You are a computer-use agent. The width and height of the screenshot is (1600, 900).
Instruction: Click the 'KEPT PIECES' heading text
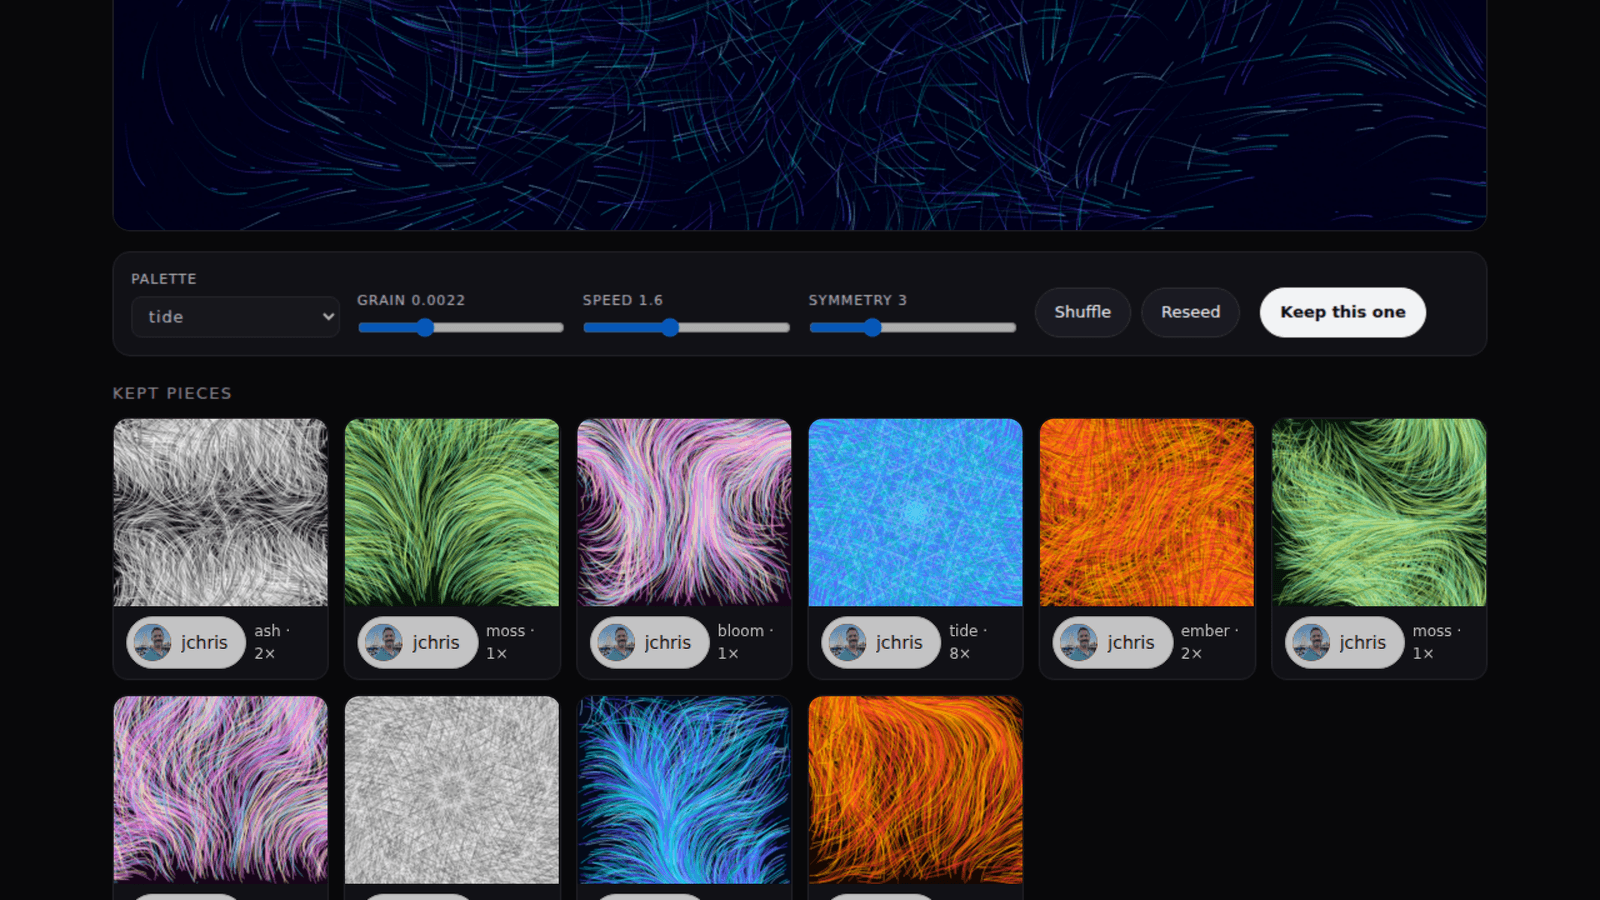click(x=172, y=393)
